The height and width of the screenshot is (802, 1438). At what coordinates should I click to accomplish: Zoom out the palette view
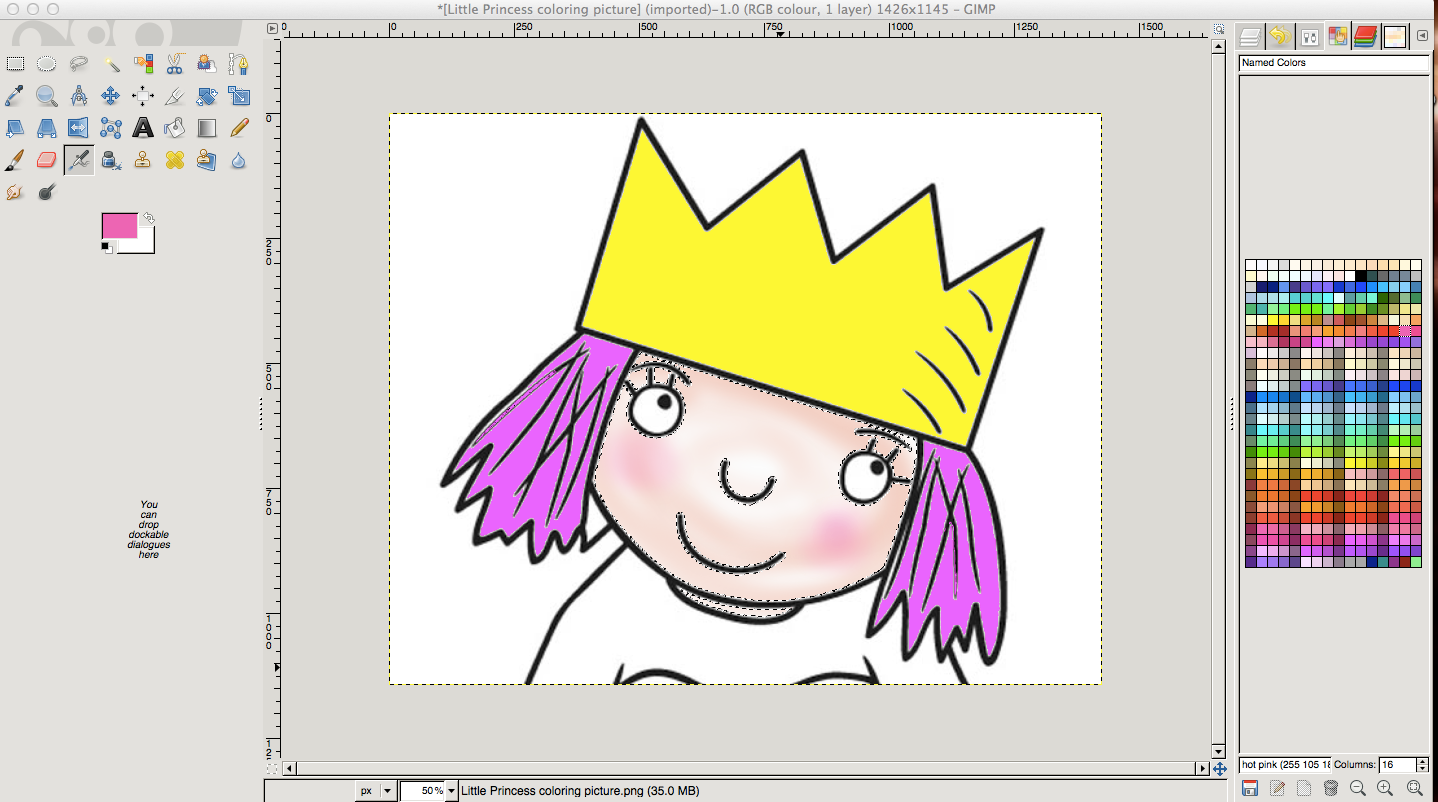1358,789
